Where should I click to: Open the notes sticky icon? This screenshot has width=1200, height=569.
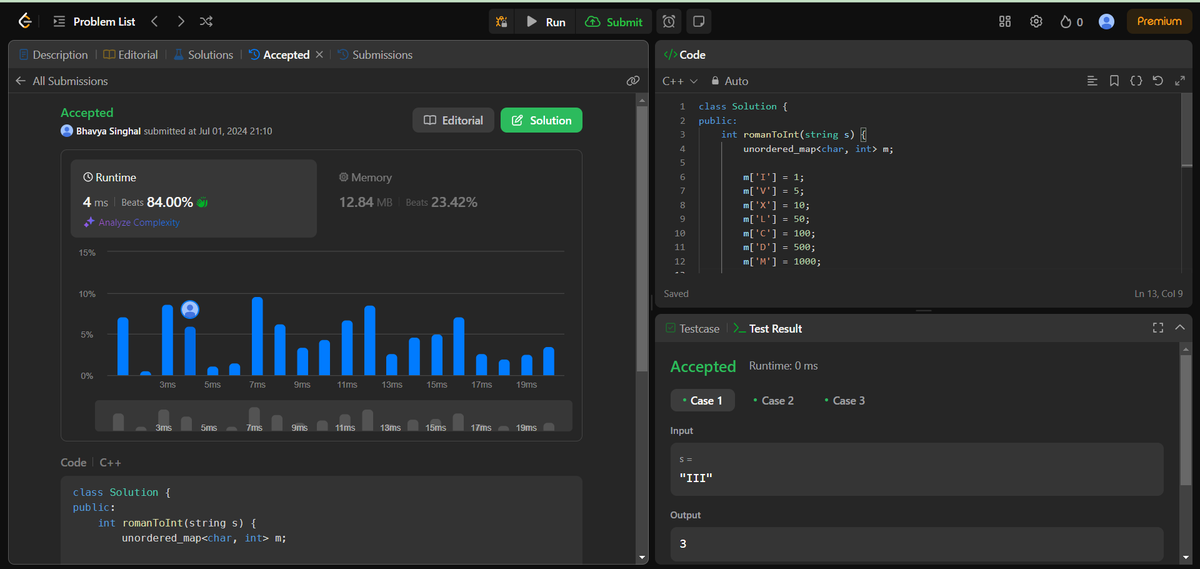coord(699,21)
